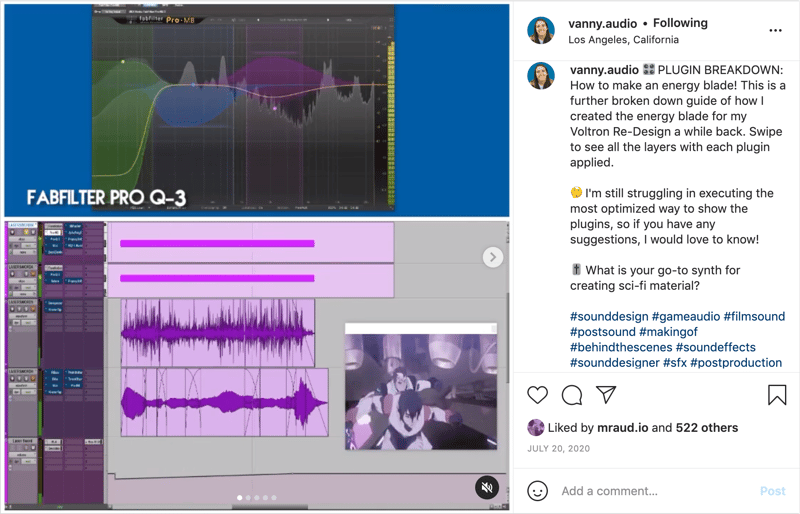Share the post with the paper plane icon
The image size is (800, 514).
pos(606,395)
